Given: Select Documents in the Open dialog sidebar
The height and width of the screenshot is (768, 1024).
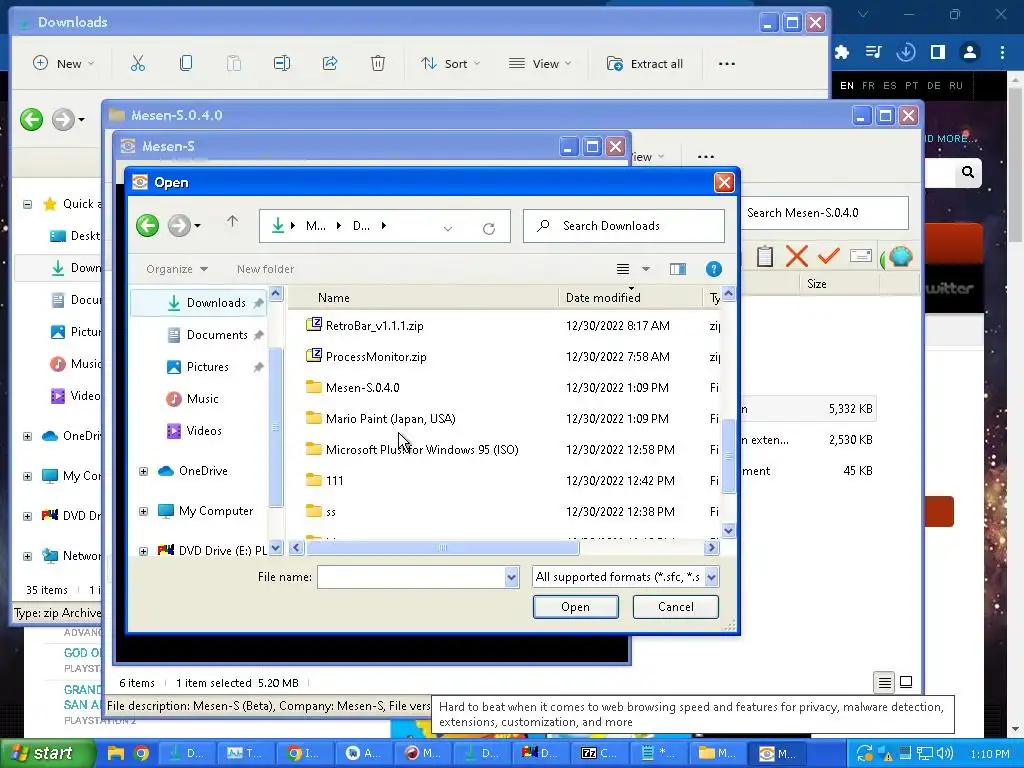Looking at the screenshot, I should pyautogui.click(x=199, y=335).
